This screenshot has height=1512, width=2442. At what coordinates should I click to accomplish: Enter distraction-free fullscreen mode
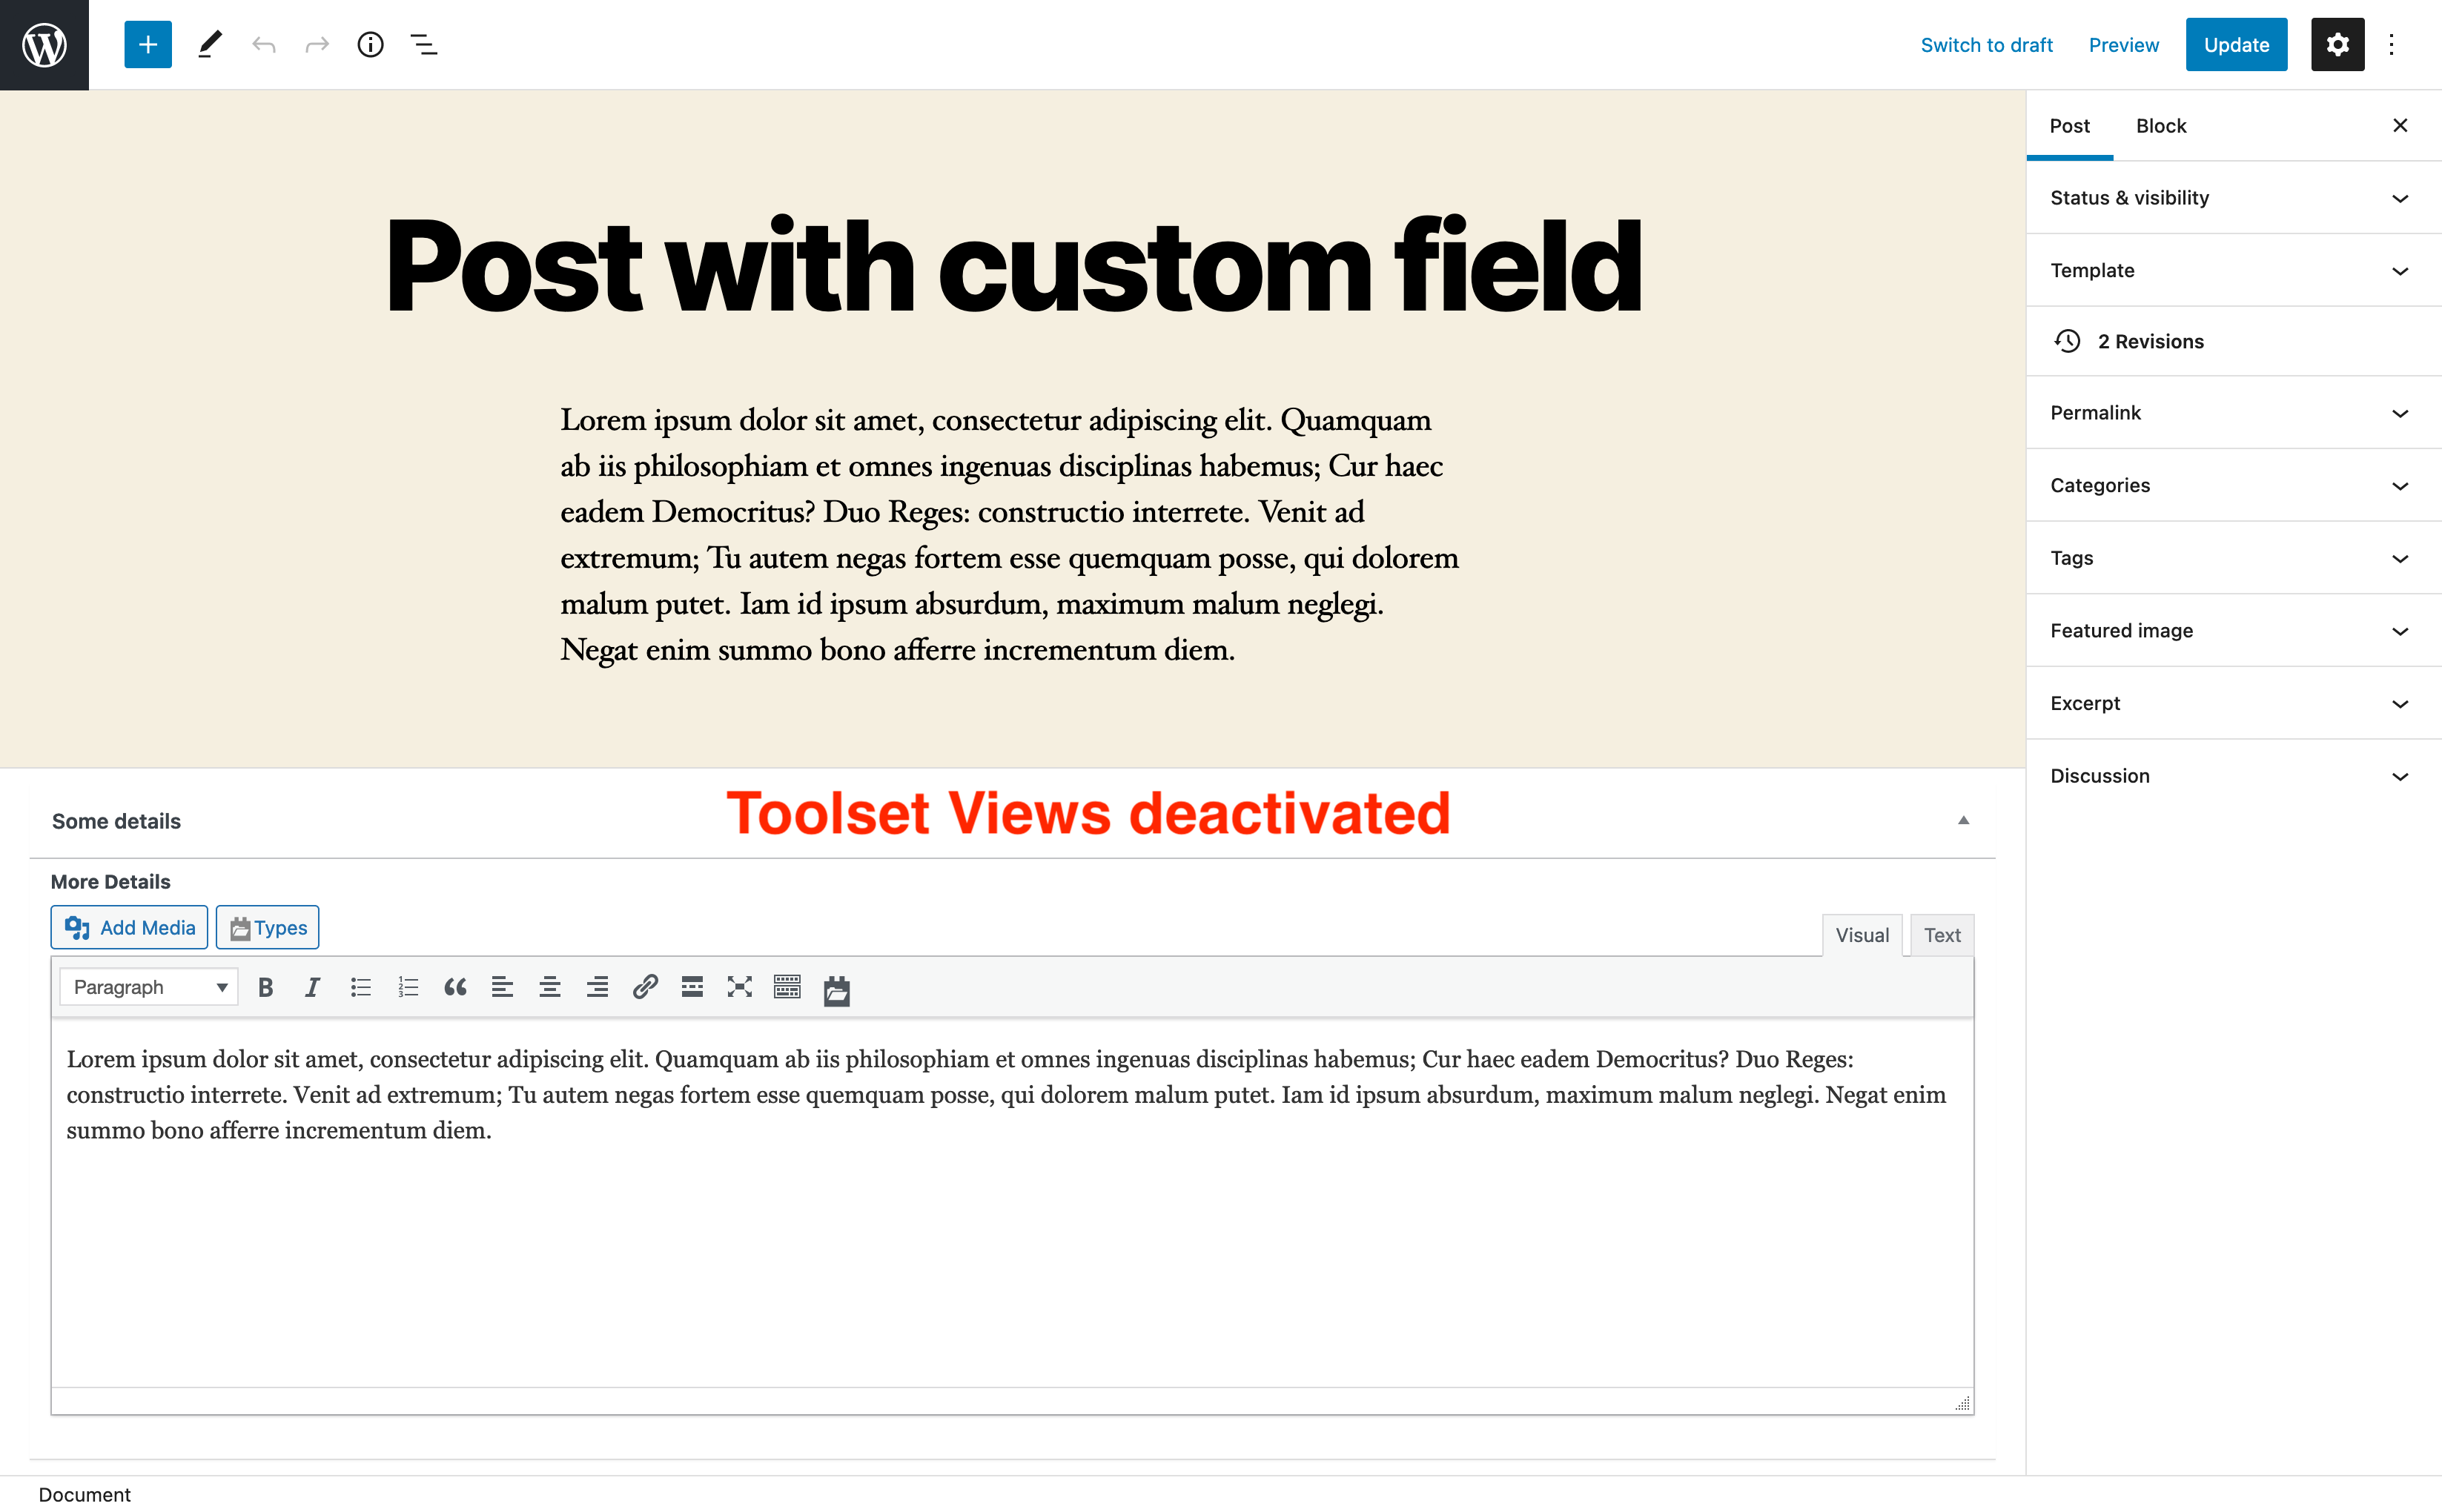pos(740,988)
